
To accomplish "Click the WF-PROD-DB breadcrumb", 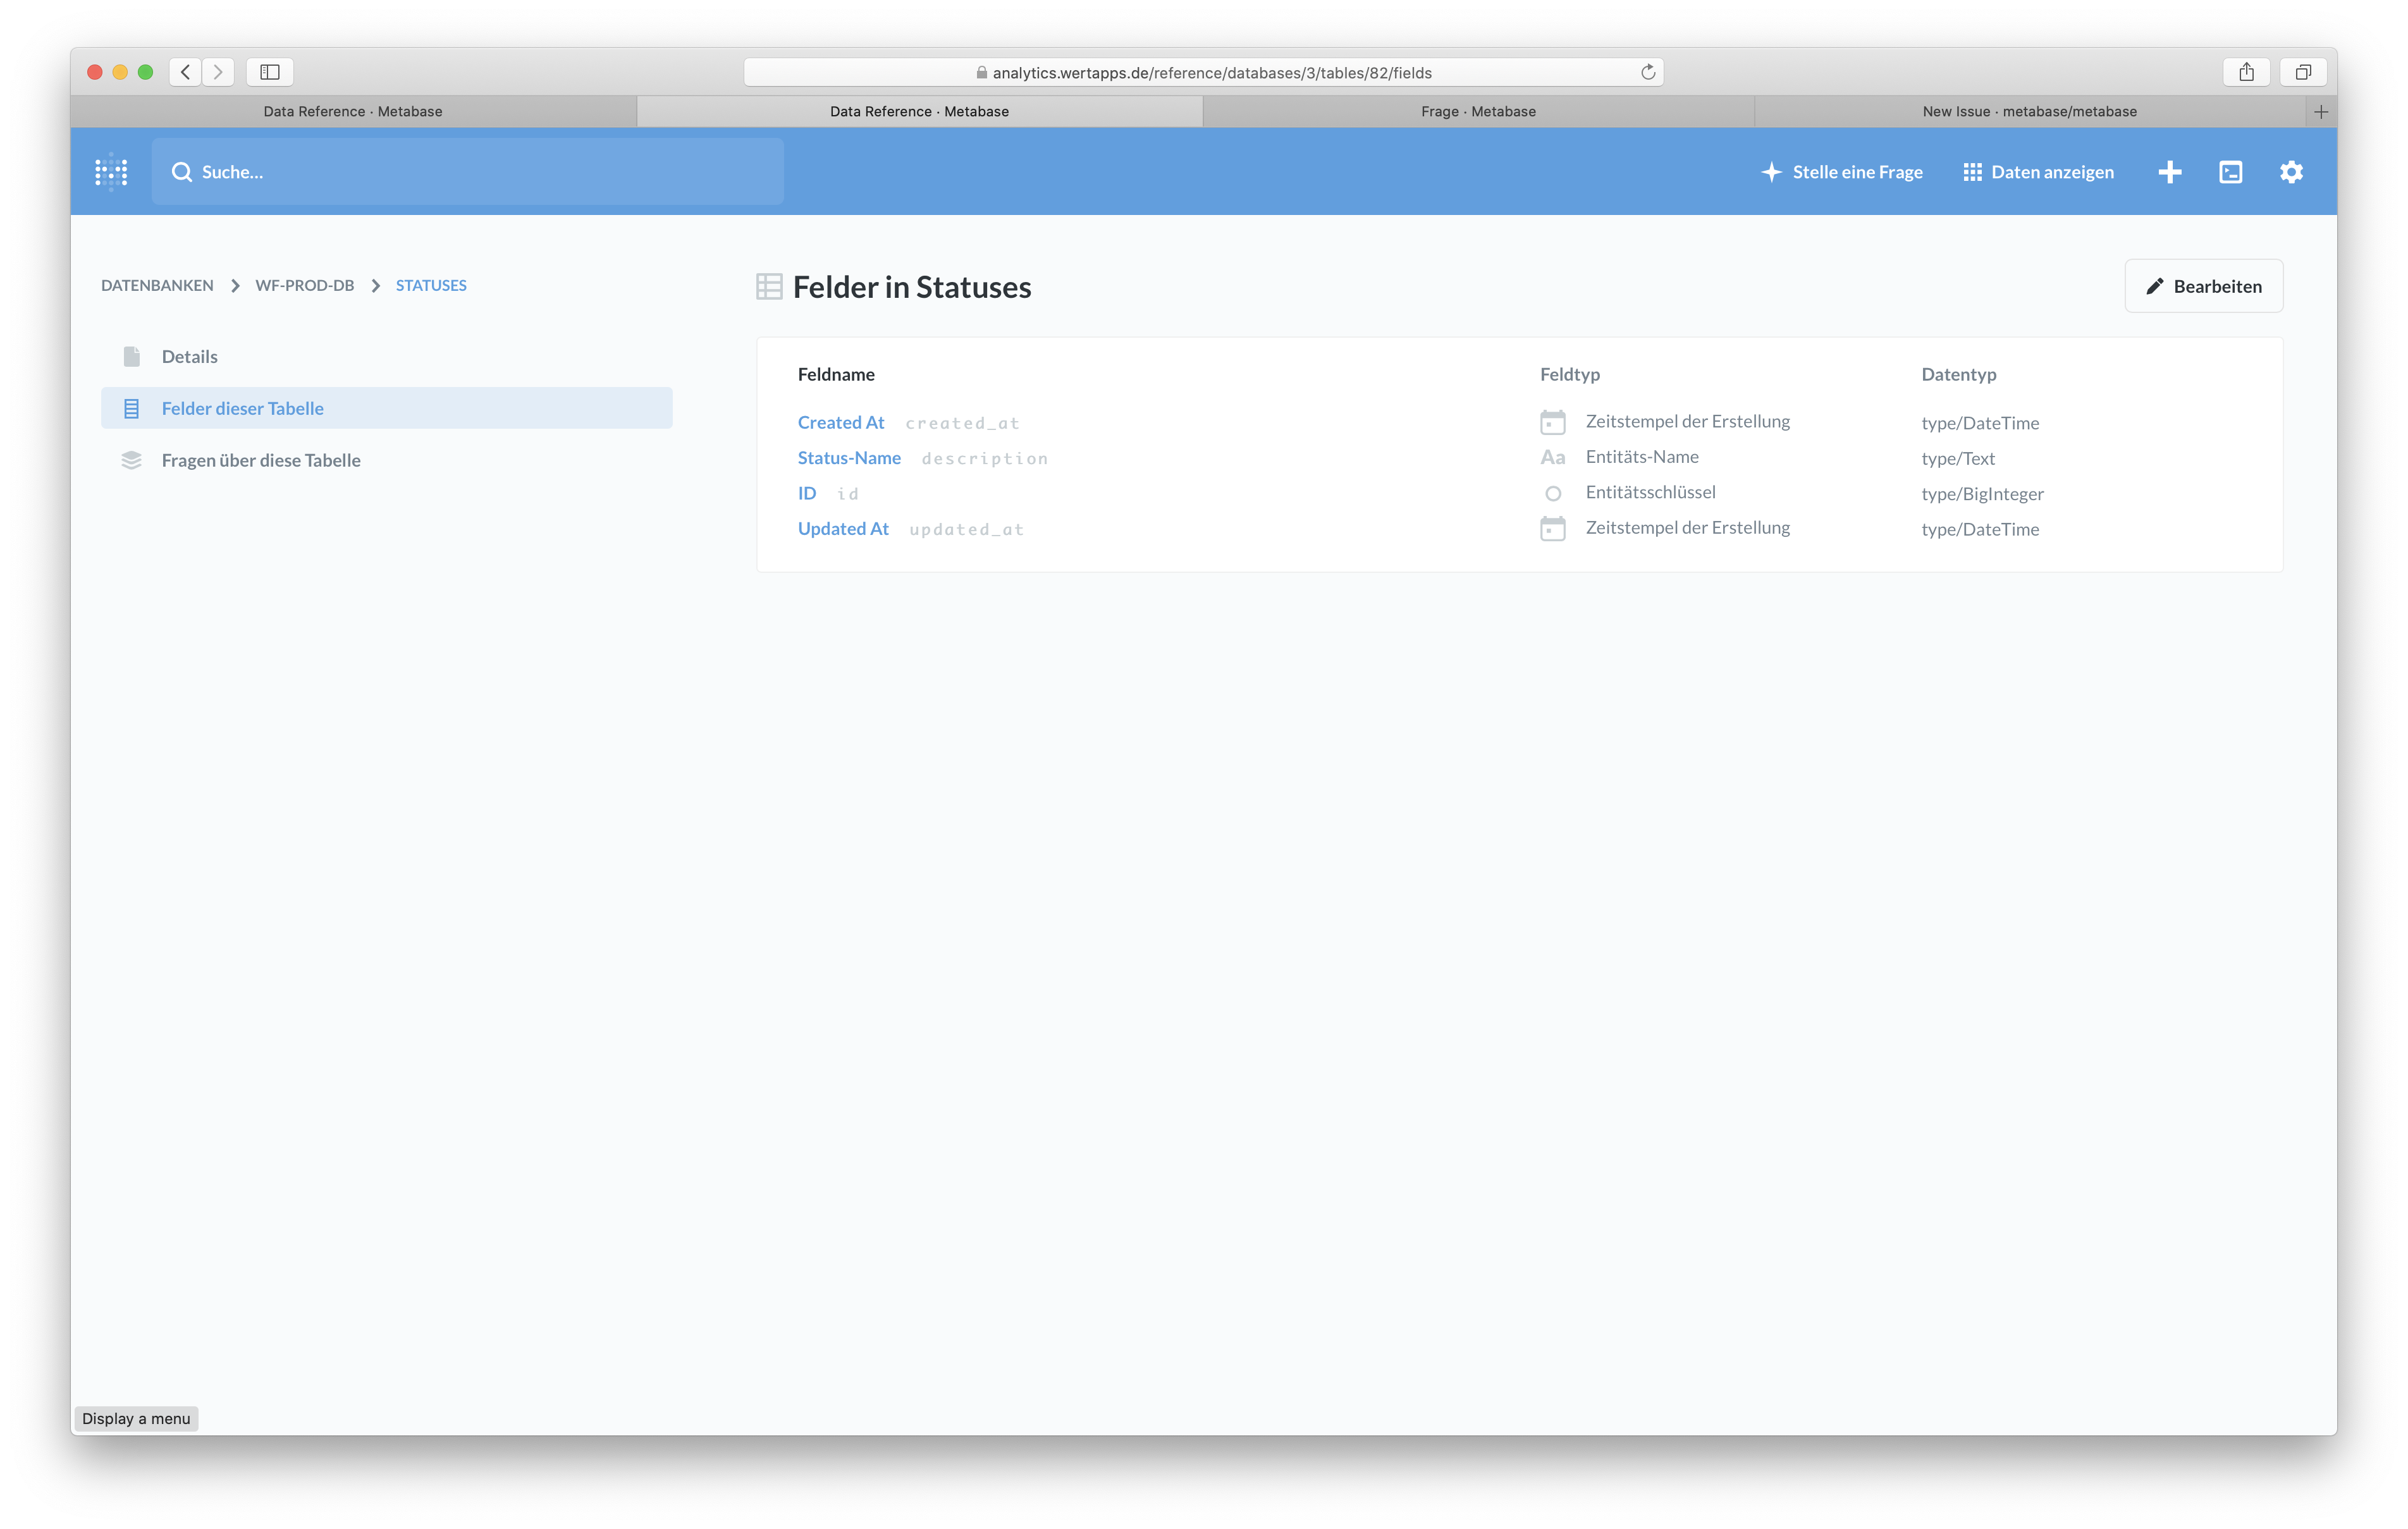I will (x=304, y=286).
